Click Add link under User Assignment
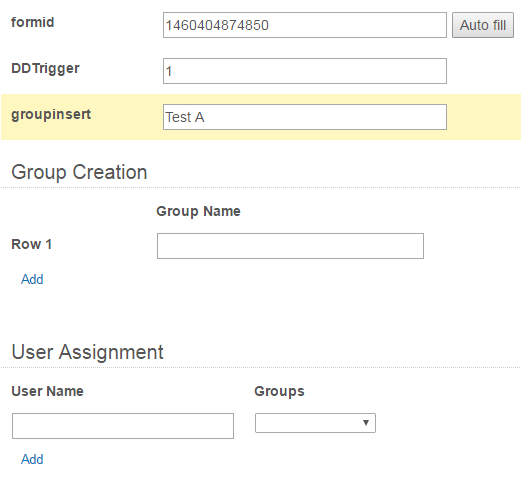Viewport: 521px width, 491px height. (32, 459)
